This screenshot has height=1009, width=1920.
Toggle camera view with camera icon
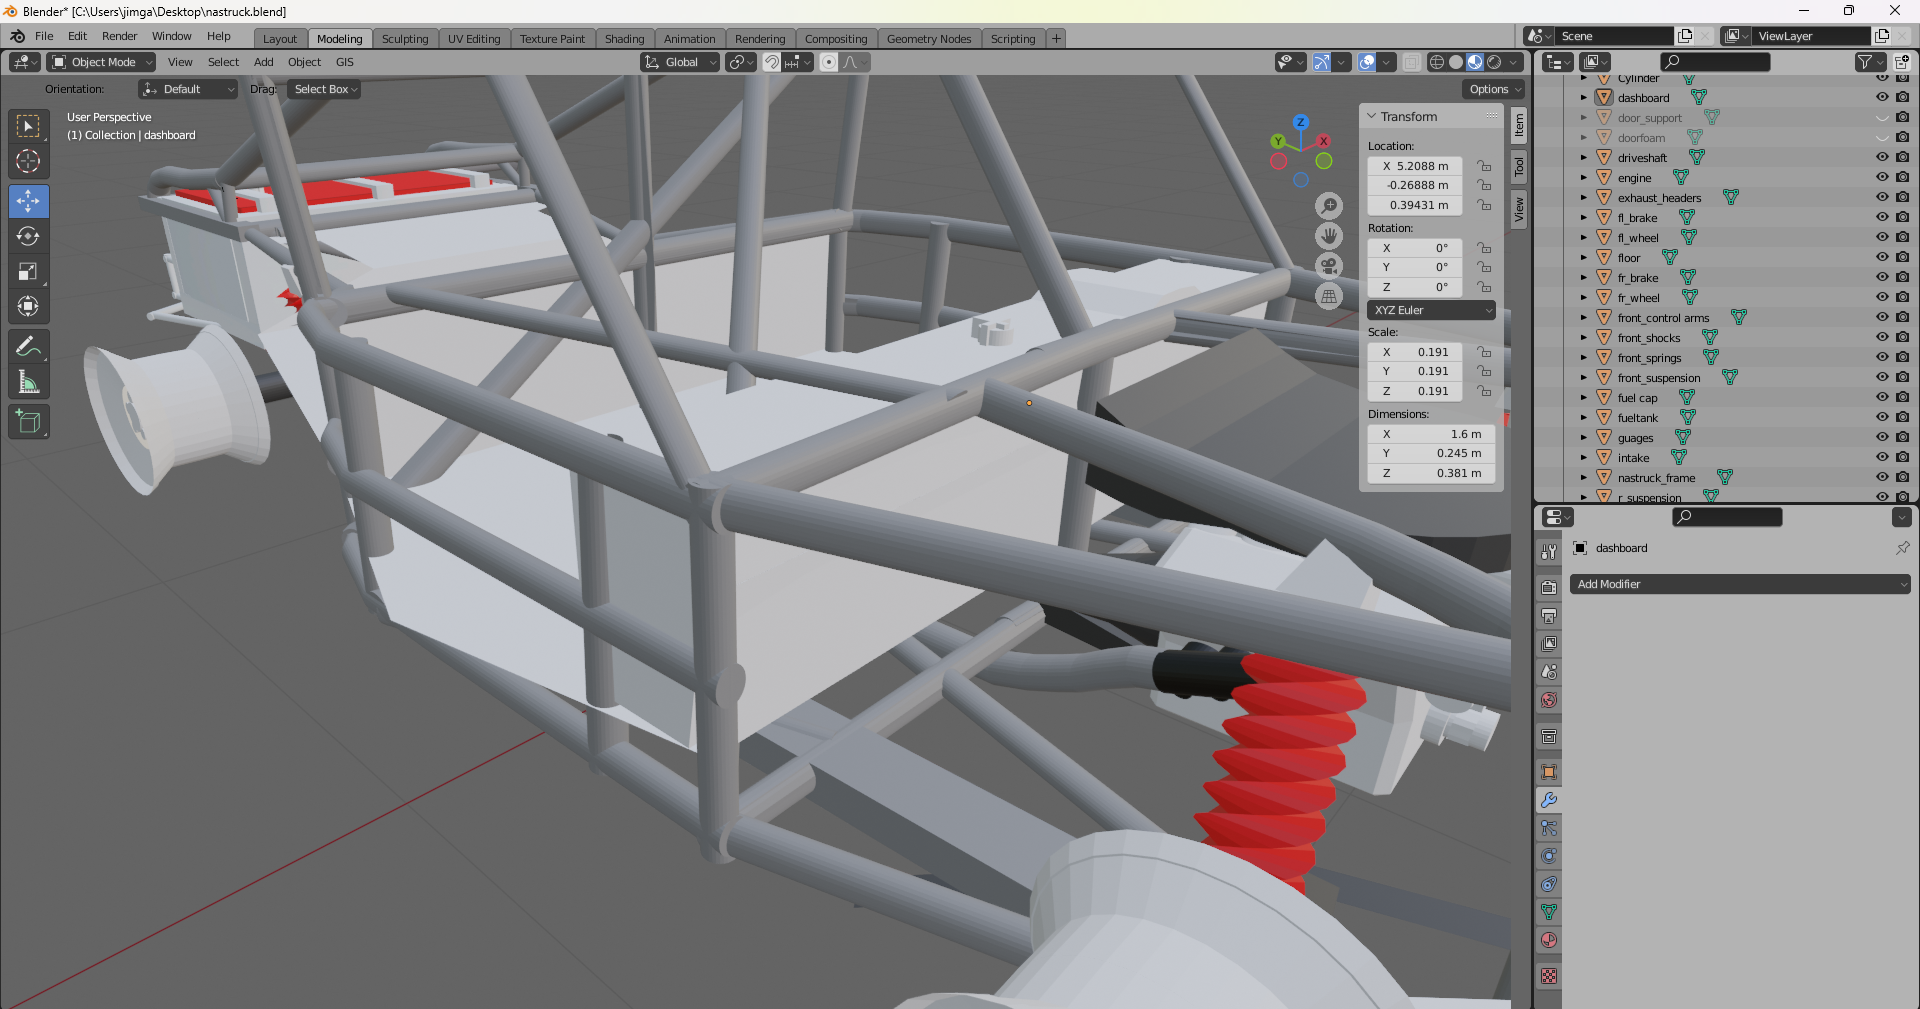click(1329, 266)
